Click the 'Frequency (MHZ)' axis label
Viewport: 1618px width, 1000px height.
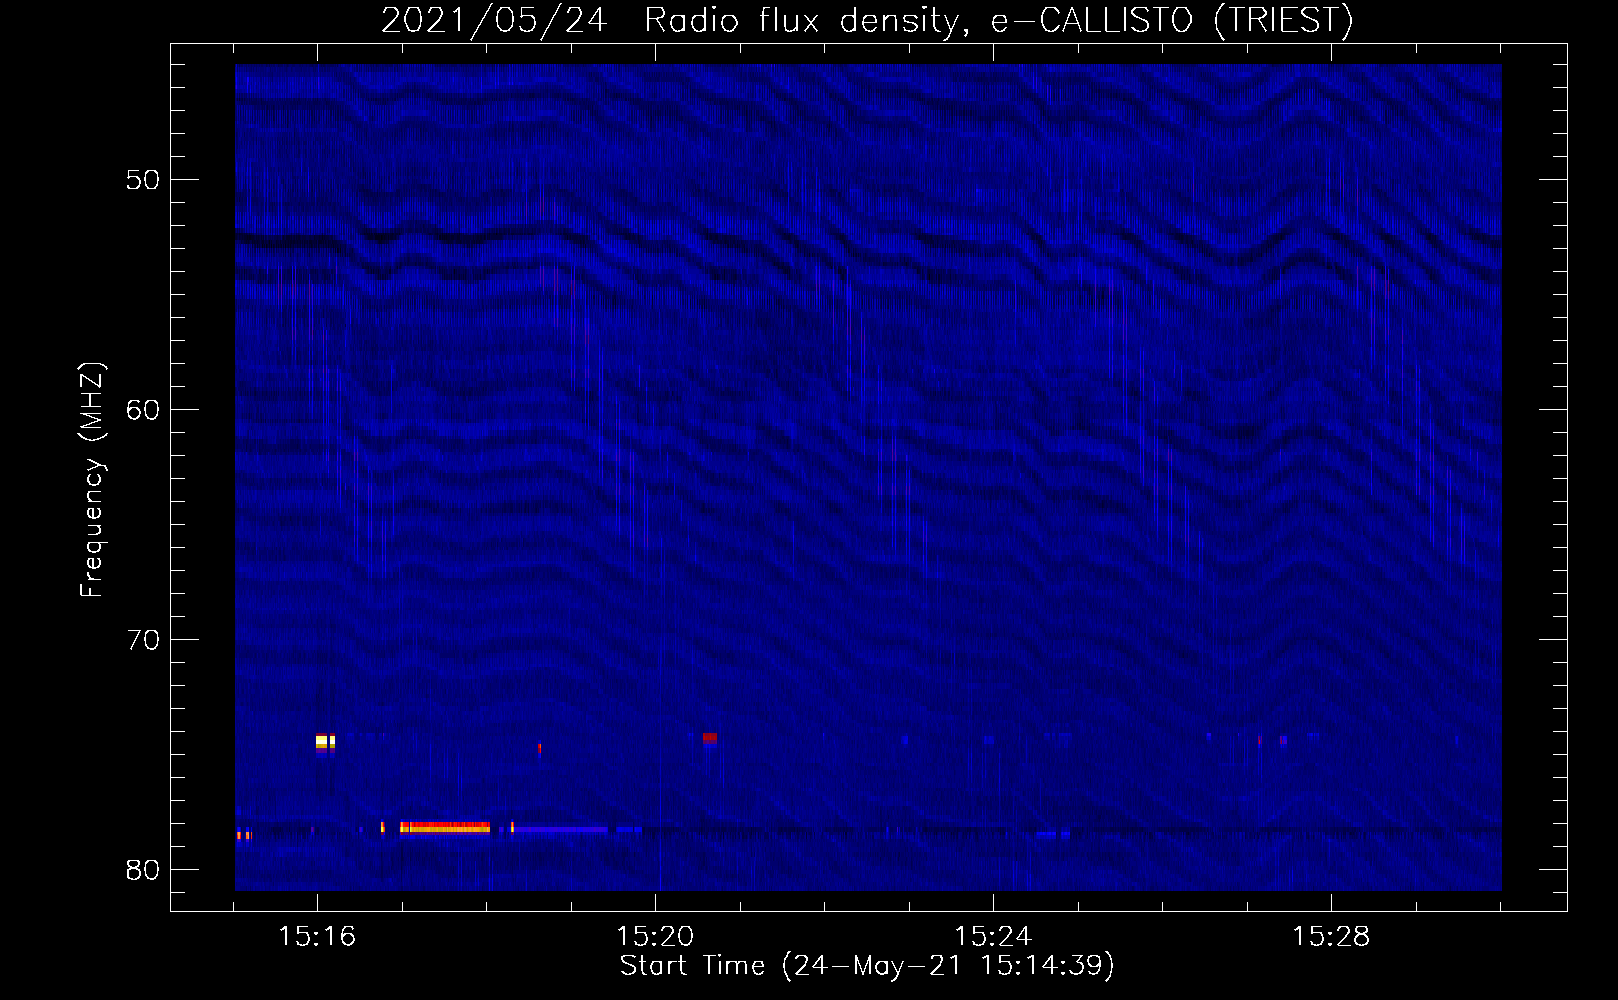click(91, 480)
